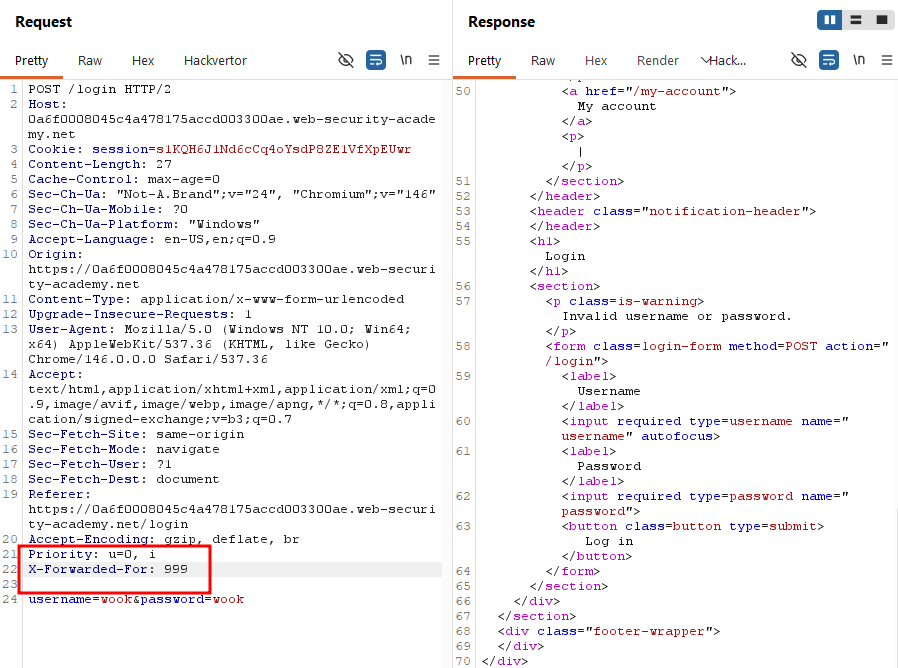Open the Response Render tab
The width and height of the screenshot is (898, 668).
tap(657, 61)
